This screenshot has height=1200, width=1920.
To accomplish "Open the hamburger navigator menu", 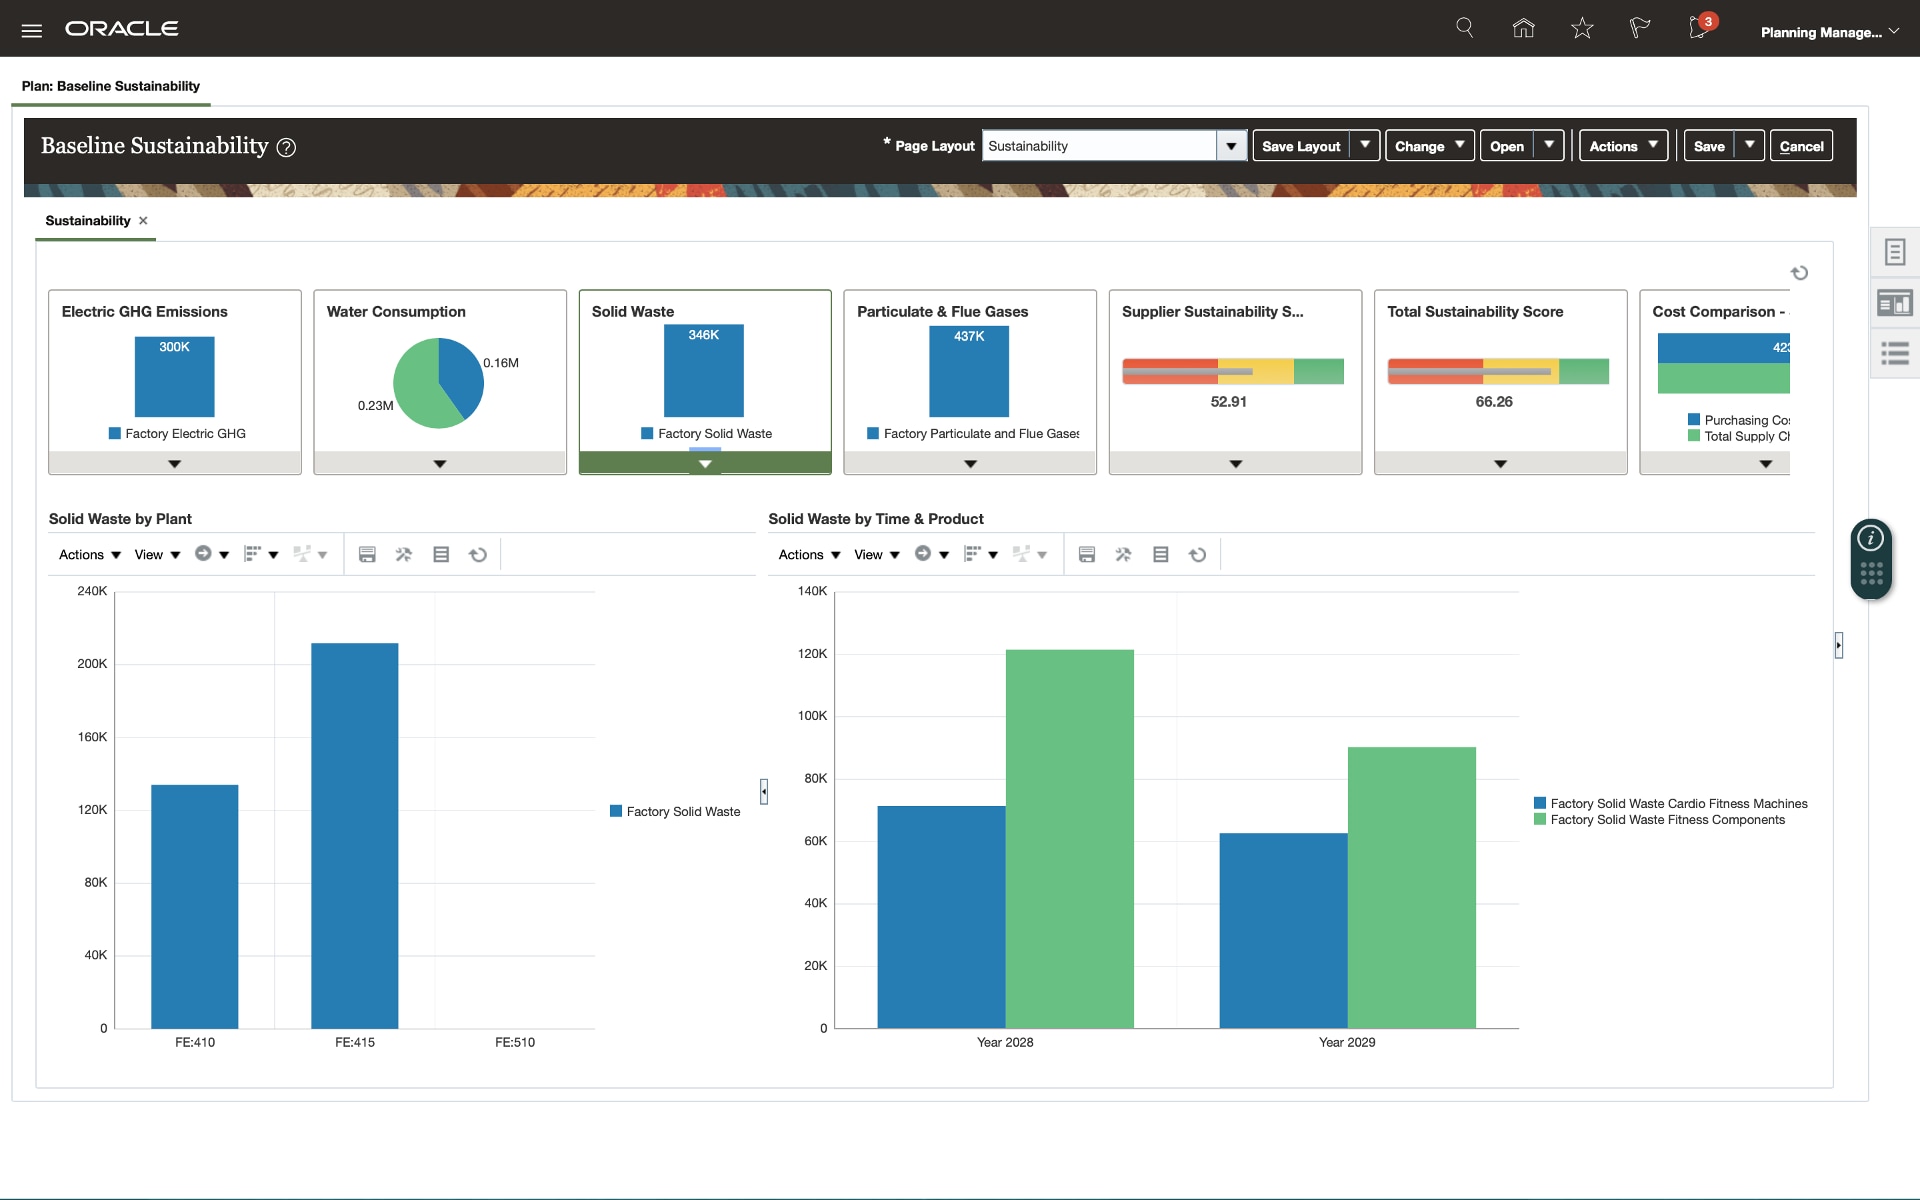I will point(32,30).
